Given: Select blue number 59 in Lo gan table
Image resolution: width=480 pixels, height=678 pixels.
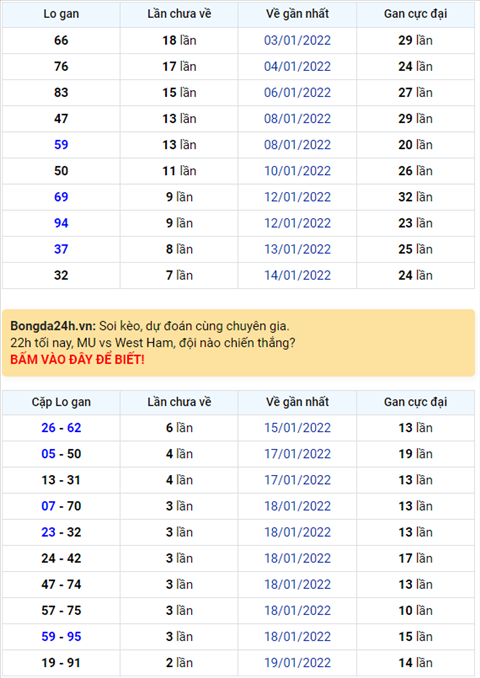Looking at the screenshot, I should point(61,145).
